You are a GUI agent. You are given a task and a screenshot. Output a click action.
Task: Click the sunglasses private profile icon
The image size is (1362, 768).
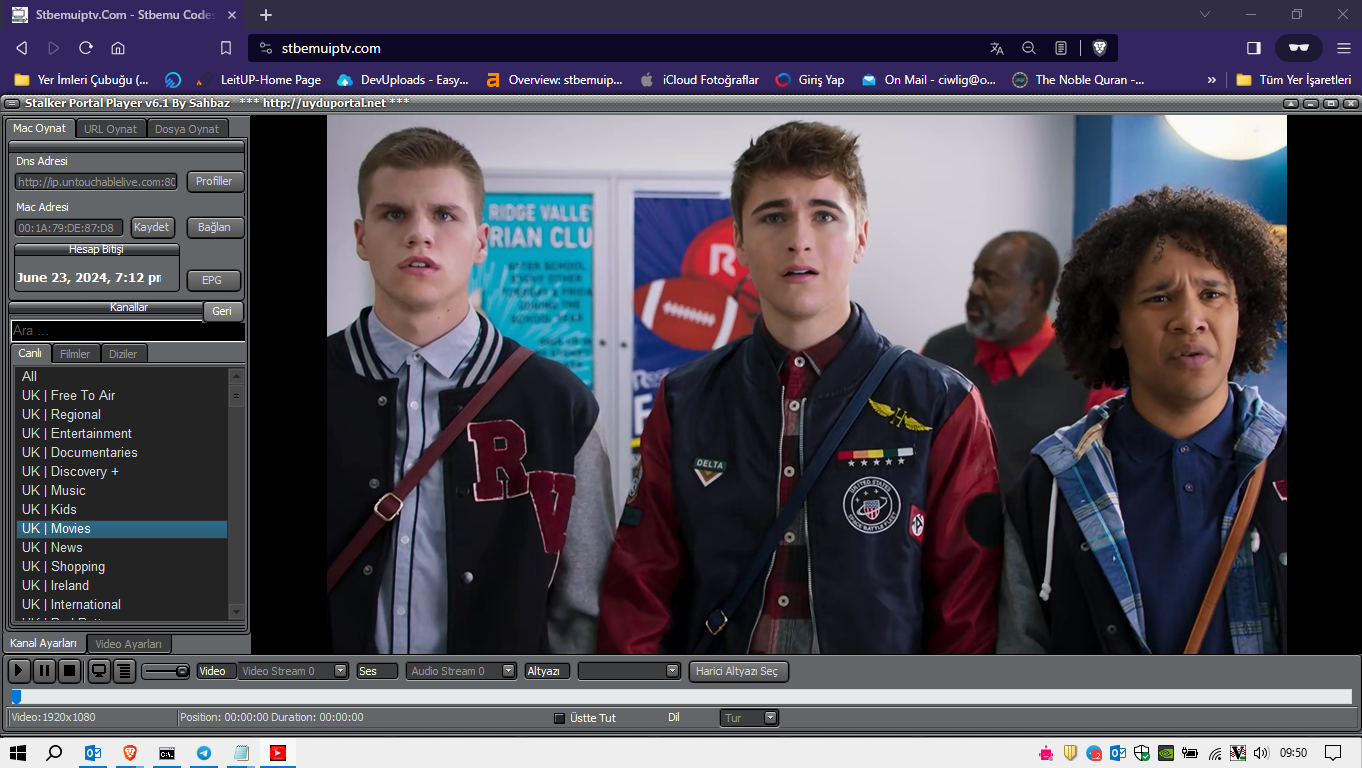(1299, 48)
